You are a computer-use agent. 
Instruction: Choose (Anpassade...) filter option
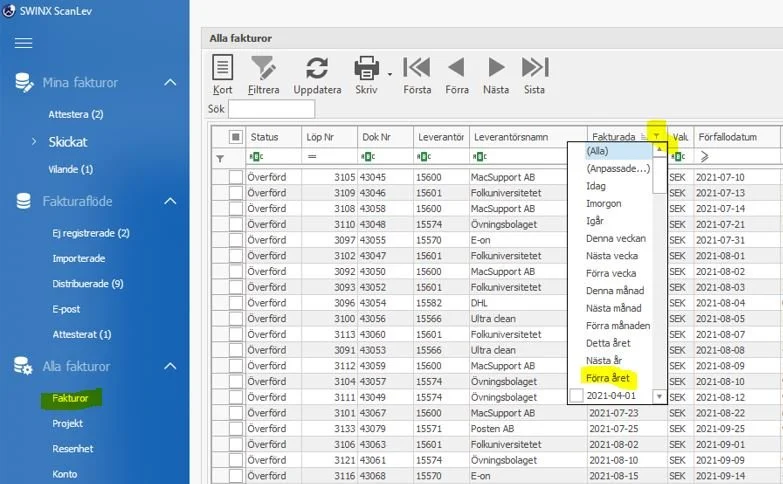pos(618,168)
